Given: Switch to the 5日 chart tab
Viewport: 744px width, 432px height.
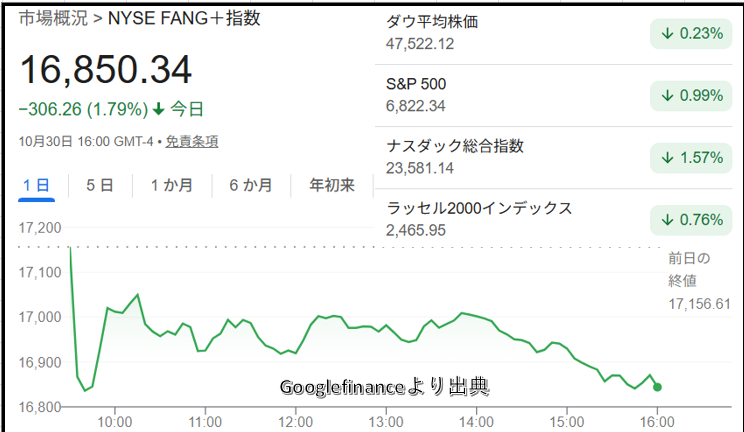Looking at the screenshot, I should (x=99, y=185).
